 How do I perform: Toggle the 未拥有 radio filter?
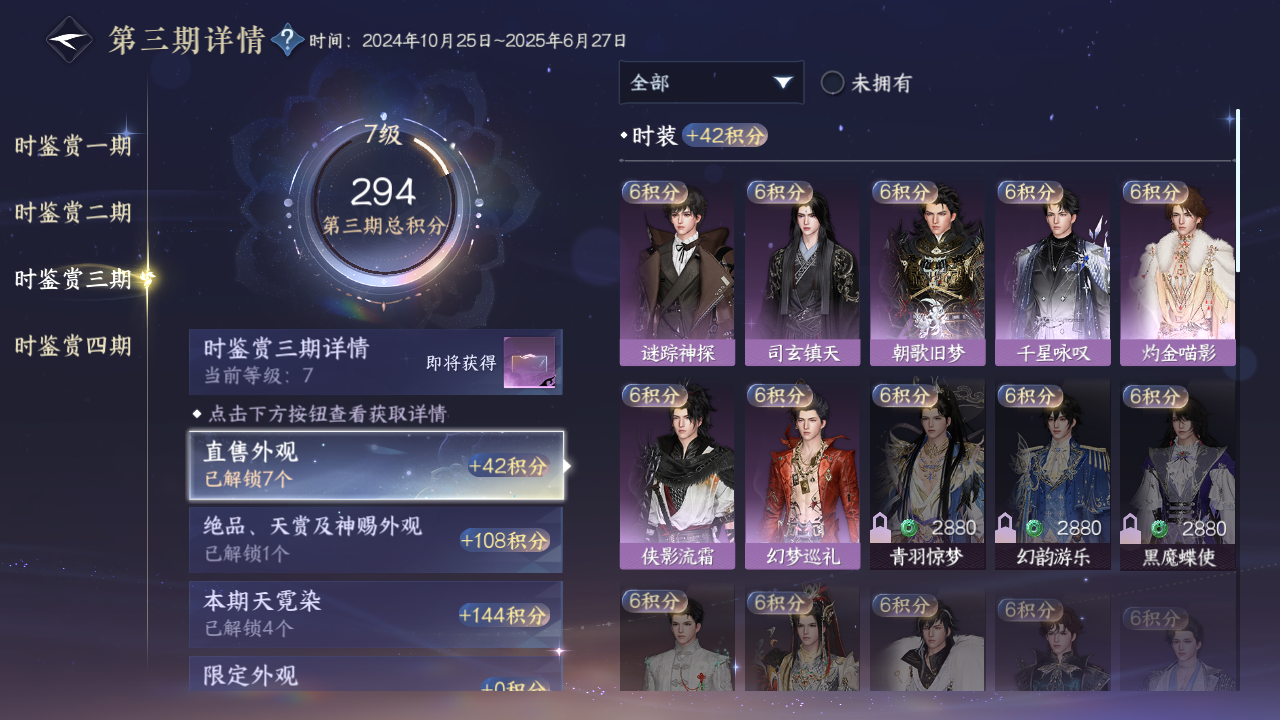[832, 83]
